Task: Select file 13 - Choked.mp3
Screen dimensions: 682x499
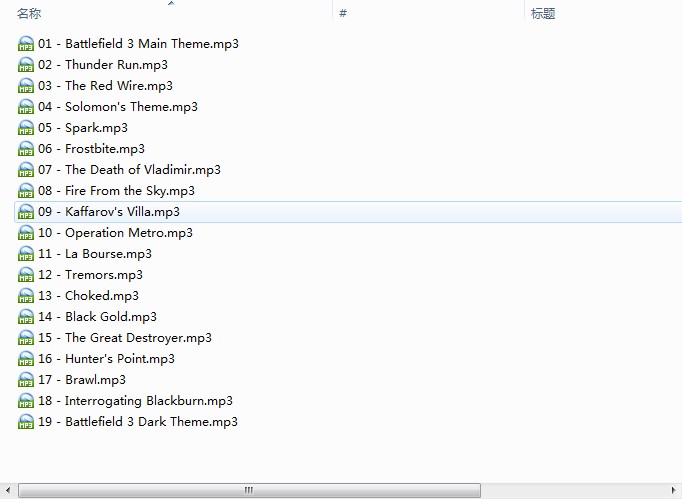Action: coord(88,296)
